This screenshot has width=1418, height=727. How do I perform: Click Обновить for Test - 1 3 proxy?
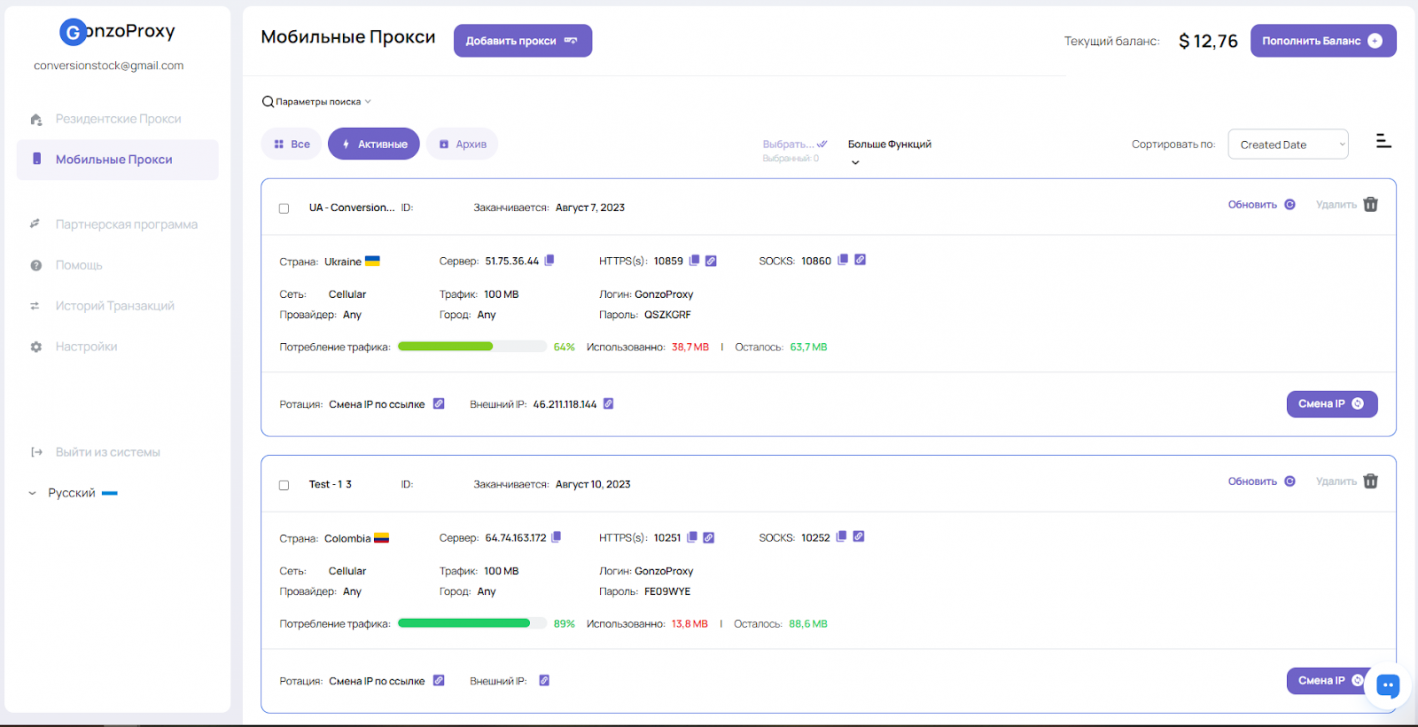click(1262, 481)
